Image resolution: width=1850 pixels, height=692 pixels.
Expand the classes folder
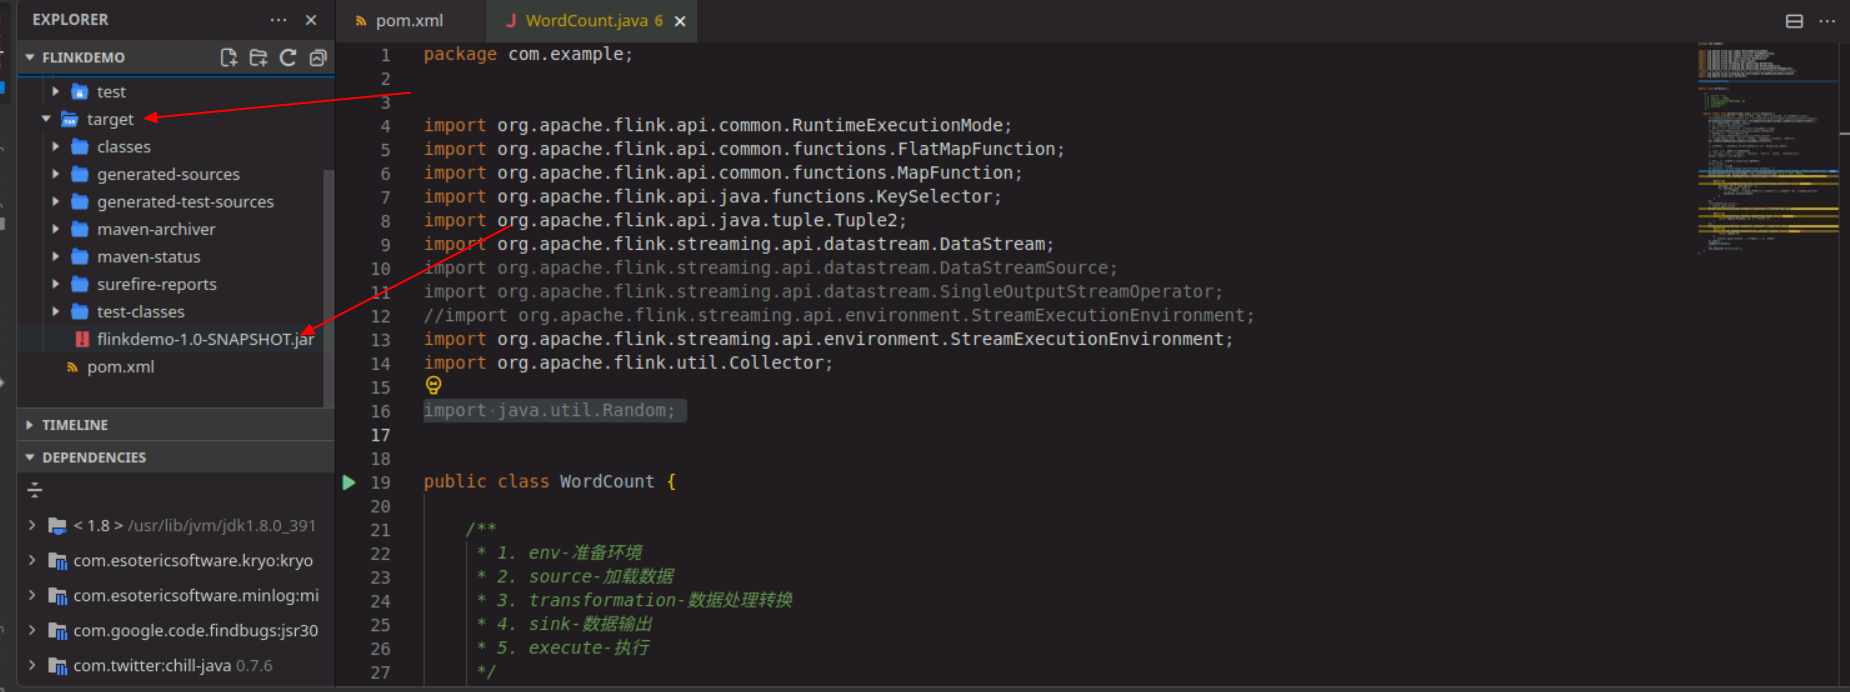coord(56,147)
